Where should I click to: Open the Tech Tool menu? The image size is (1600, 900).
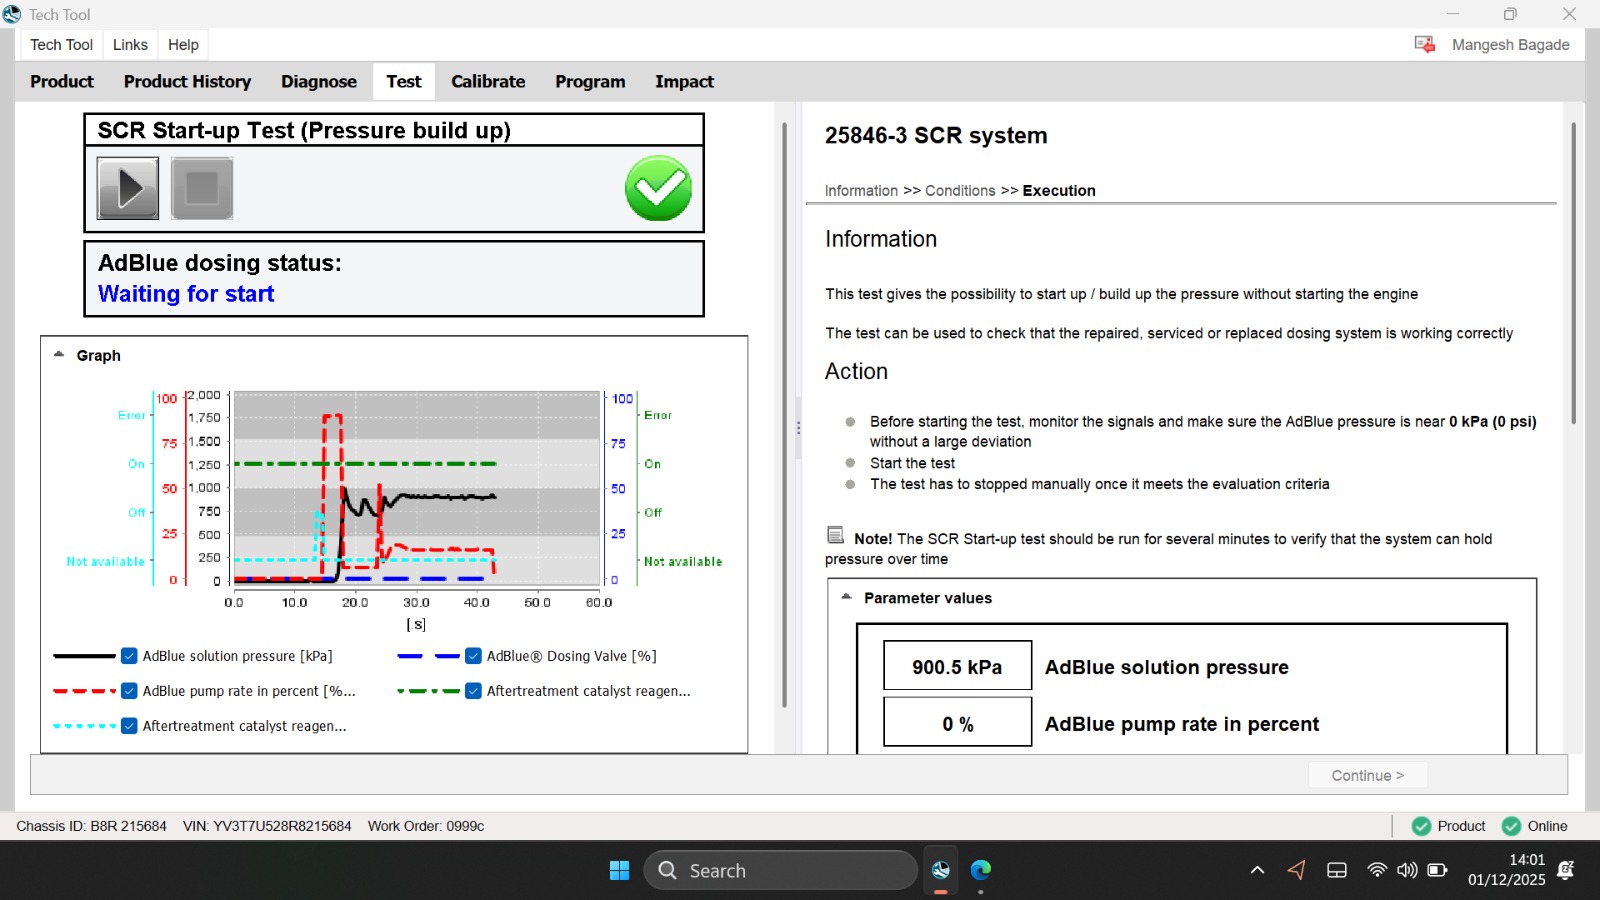pyautogui.click(x=61, y=44)
